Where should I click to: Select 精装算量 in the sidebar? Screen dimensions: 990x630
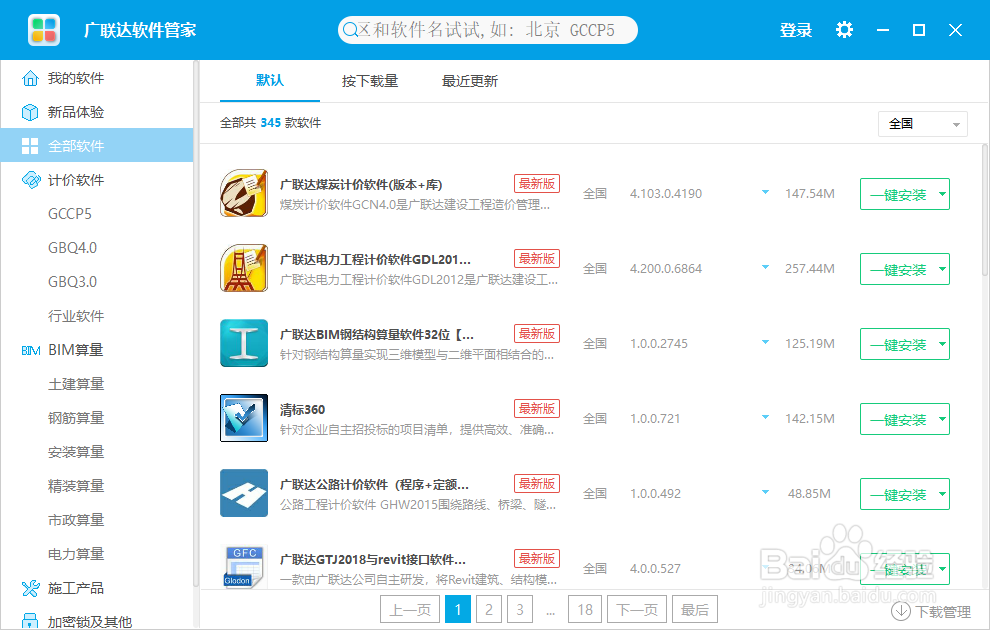[76, 486]
